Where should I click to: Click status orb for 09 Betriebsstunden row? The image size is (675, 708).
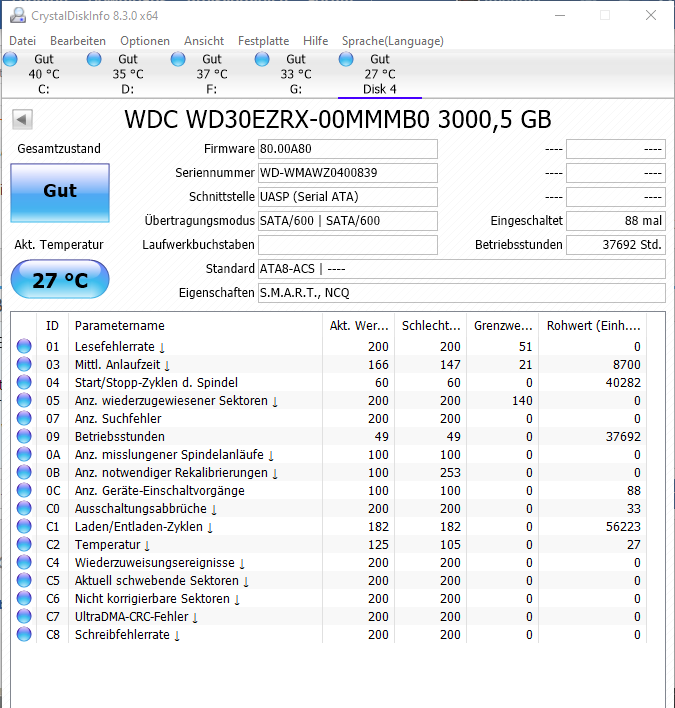pyautogui.click(x=24, y=436)
